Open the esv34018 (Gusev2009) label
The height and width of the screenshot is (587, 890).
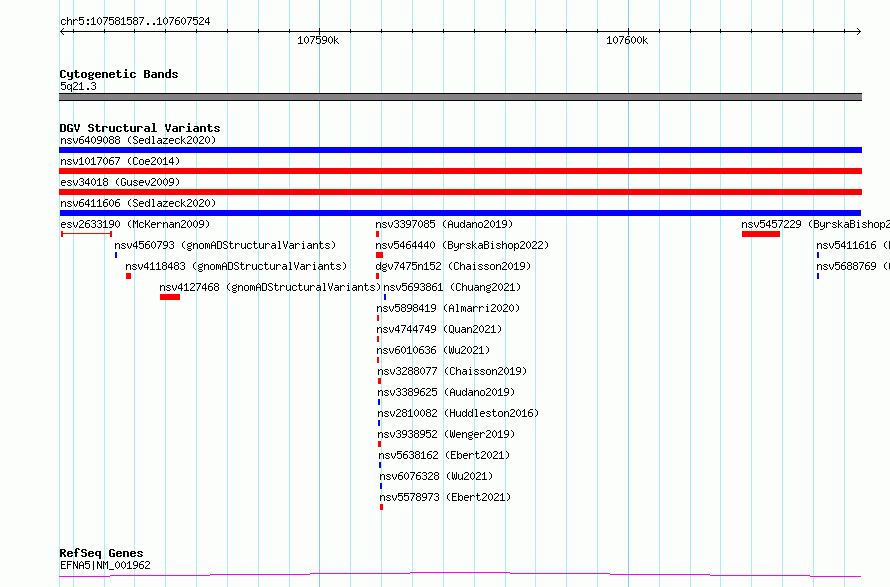click(x=120, y=182)
